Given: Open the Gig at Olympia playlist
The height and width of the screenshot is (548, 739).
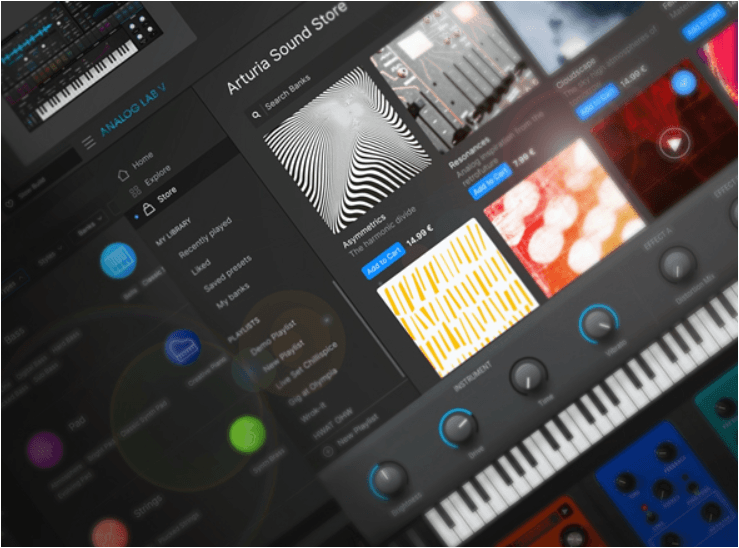Looking at the screenshot, I should pos(312,387).
